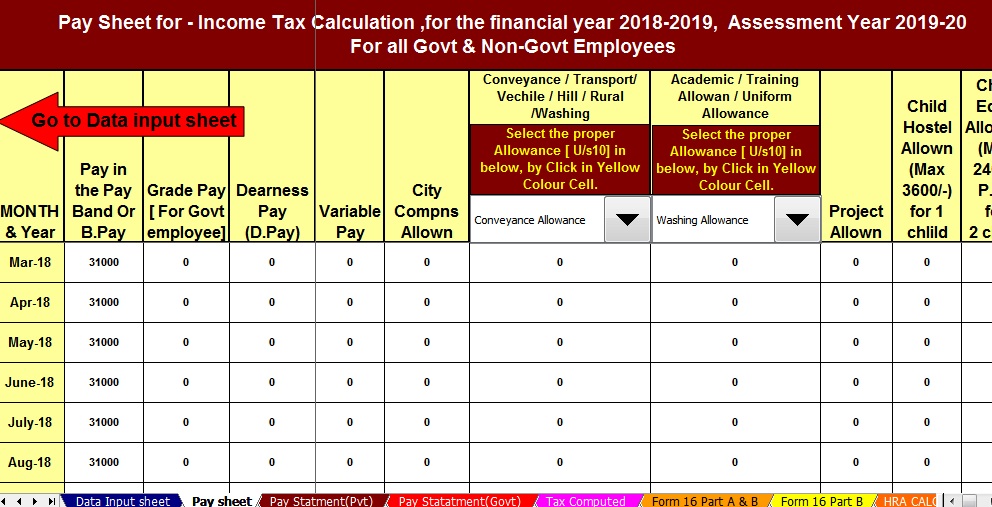Click the red Go to Data input sheet arrow
This screenshot has width=992, height=507.
121,121
